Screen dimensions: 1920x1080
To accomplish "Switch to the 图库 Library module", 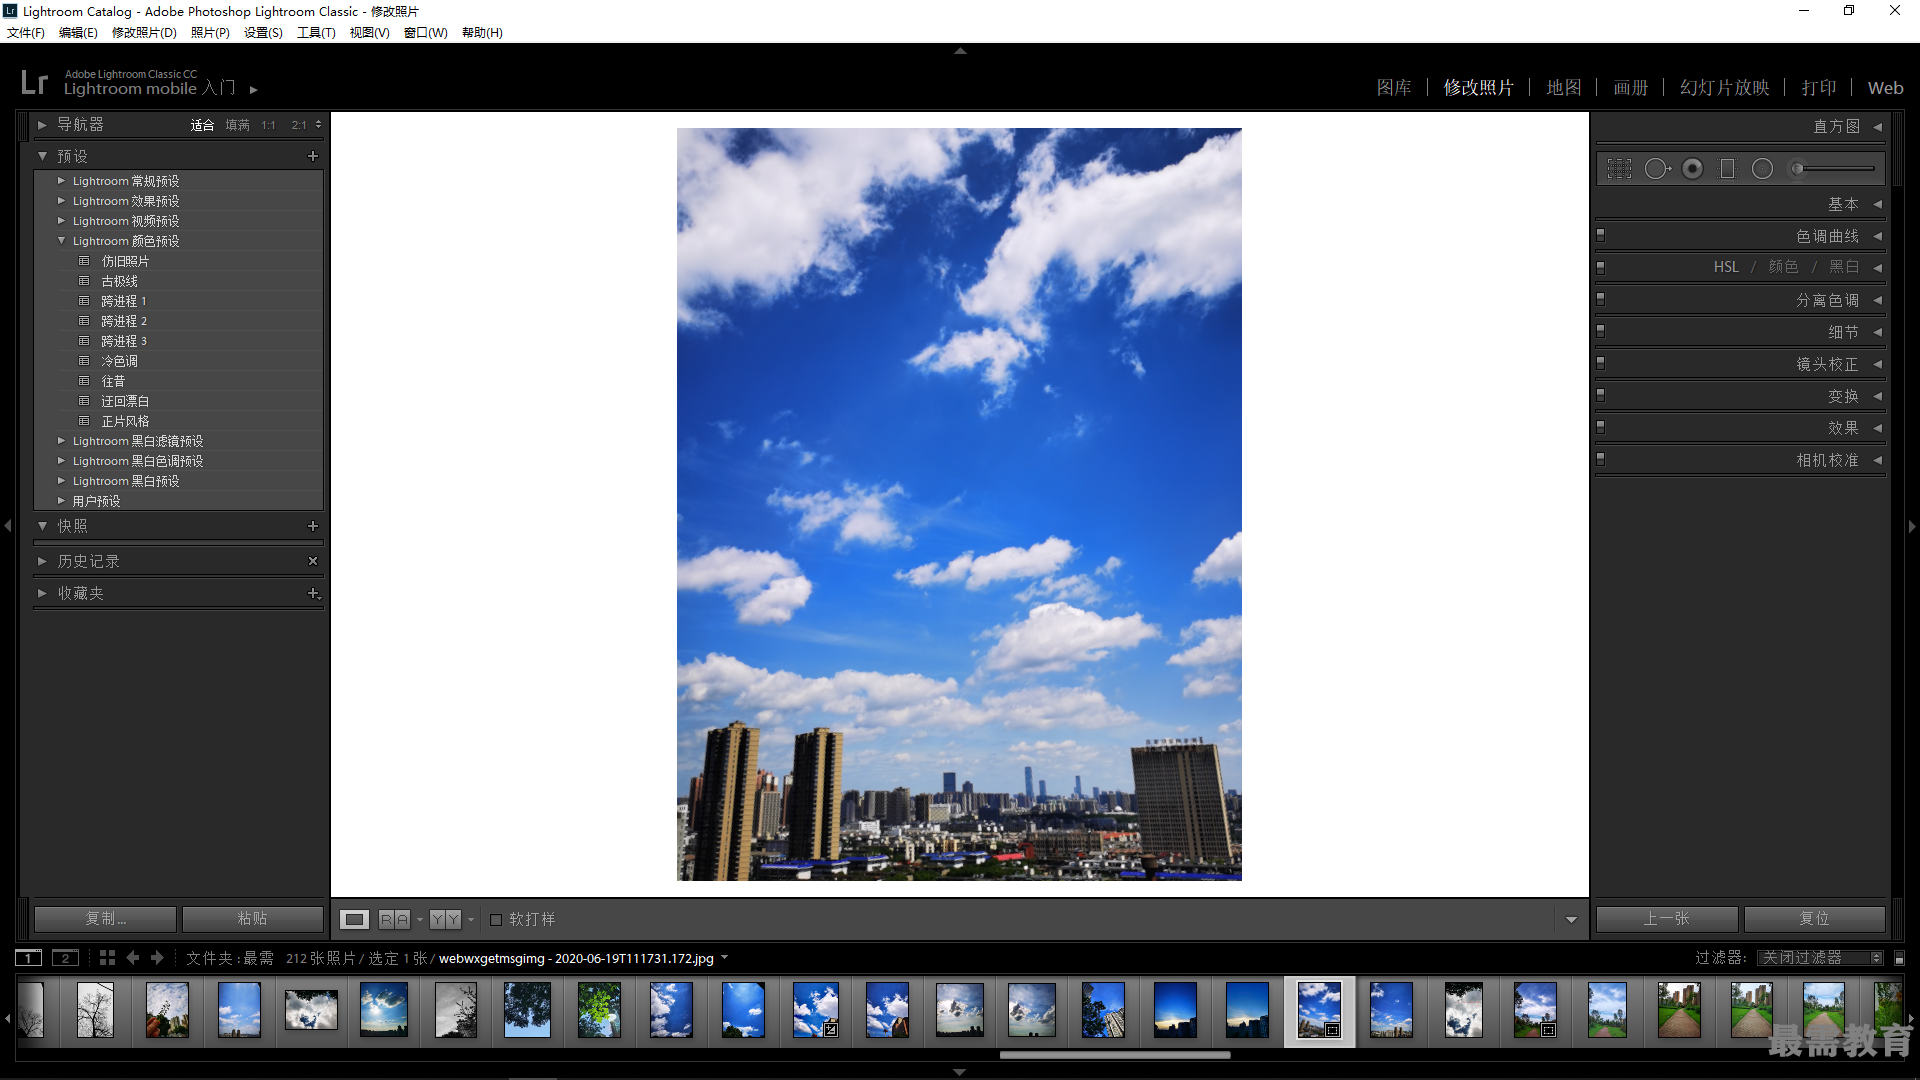I will point(1394,88).
